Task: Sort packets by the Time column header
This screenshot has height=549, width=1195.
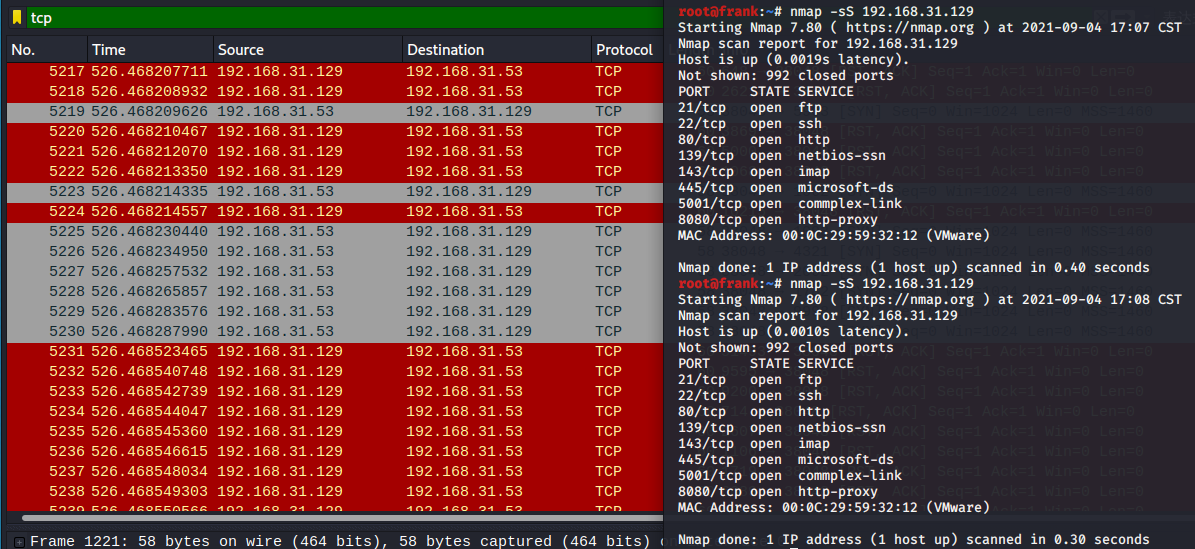Action: point(151,50)
